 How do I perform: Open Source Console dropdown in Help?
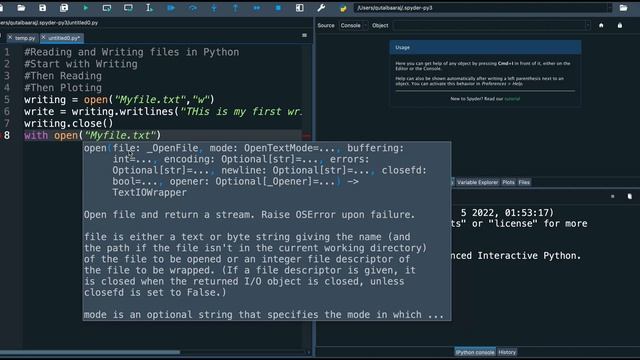point(353,25)
